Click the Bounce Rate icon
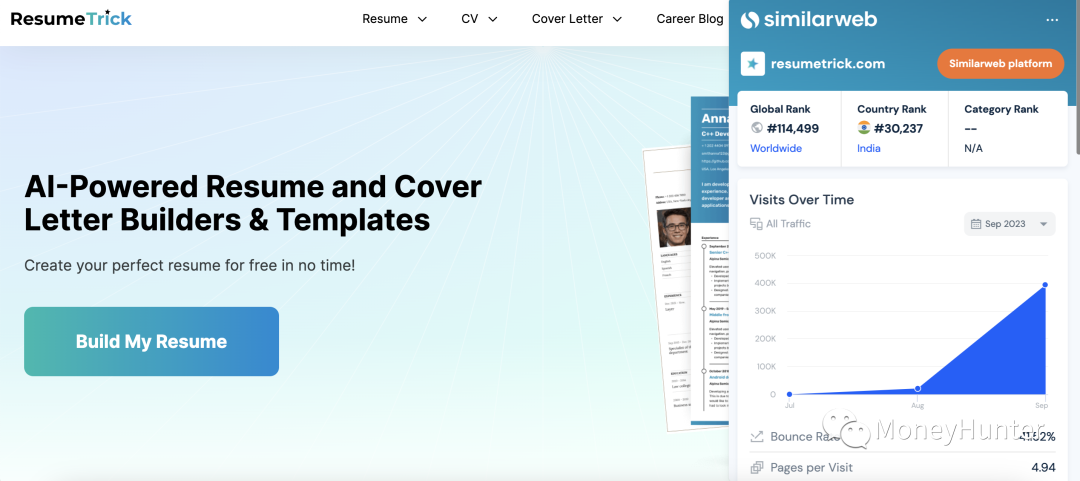The image size is (1080, 481). point(756,436)
